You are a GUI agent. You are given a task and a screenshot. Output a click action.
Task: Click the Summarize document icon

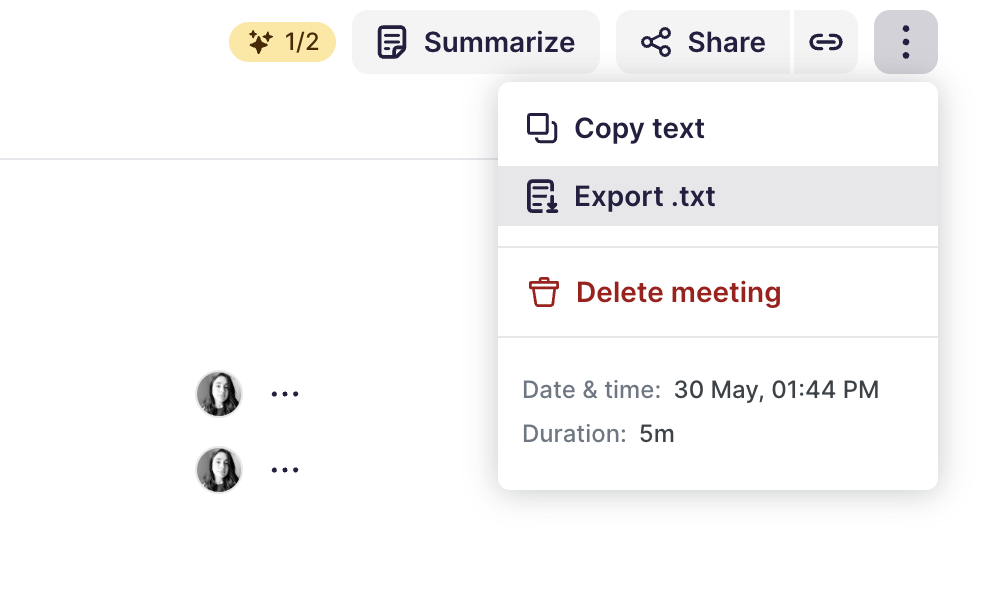392,42
